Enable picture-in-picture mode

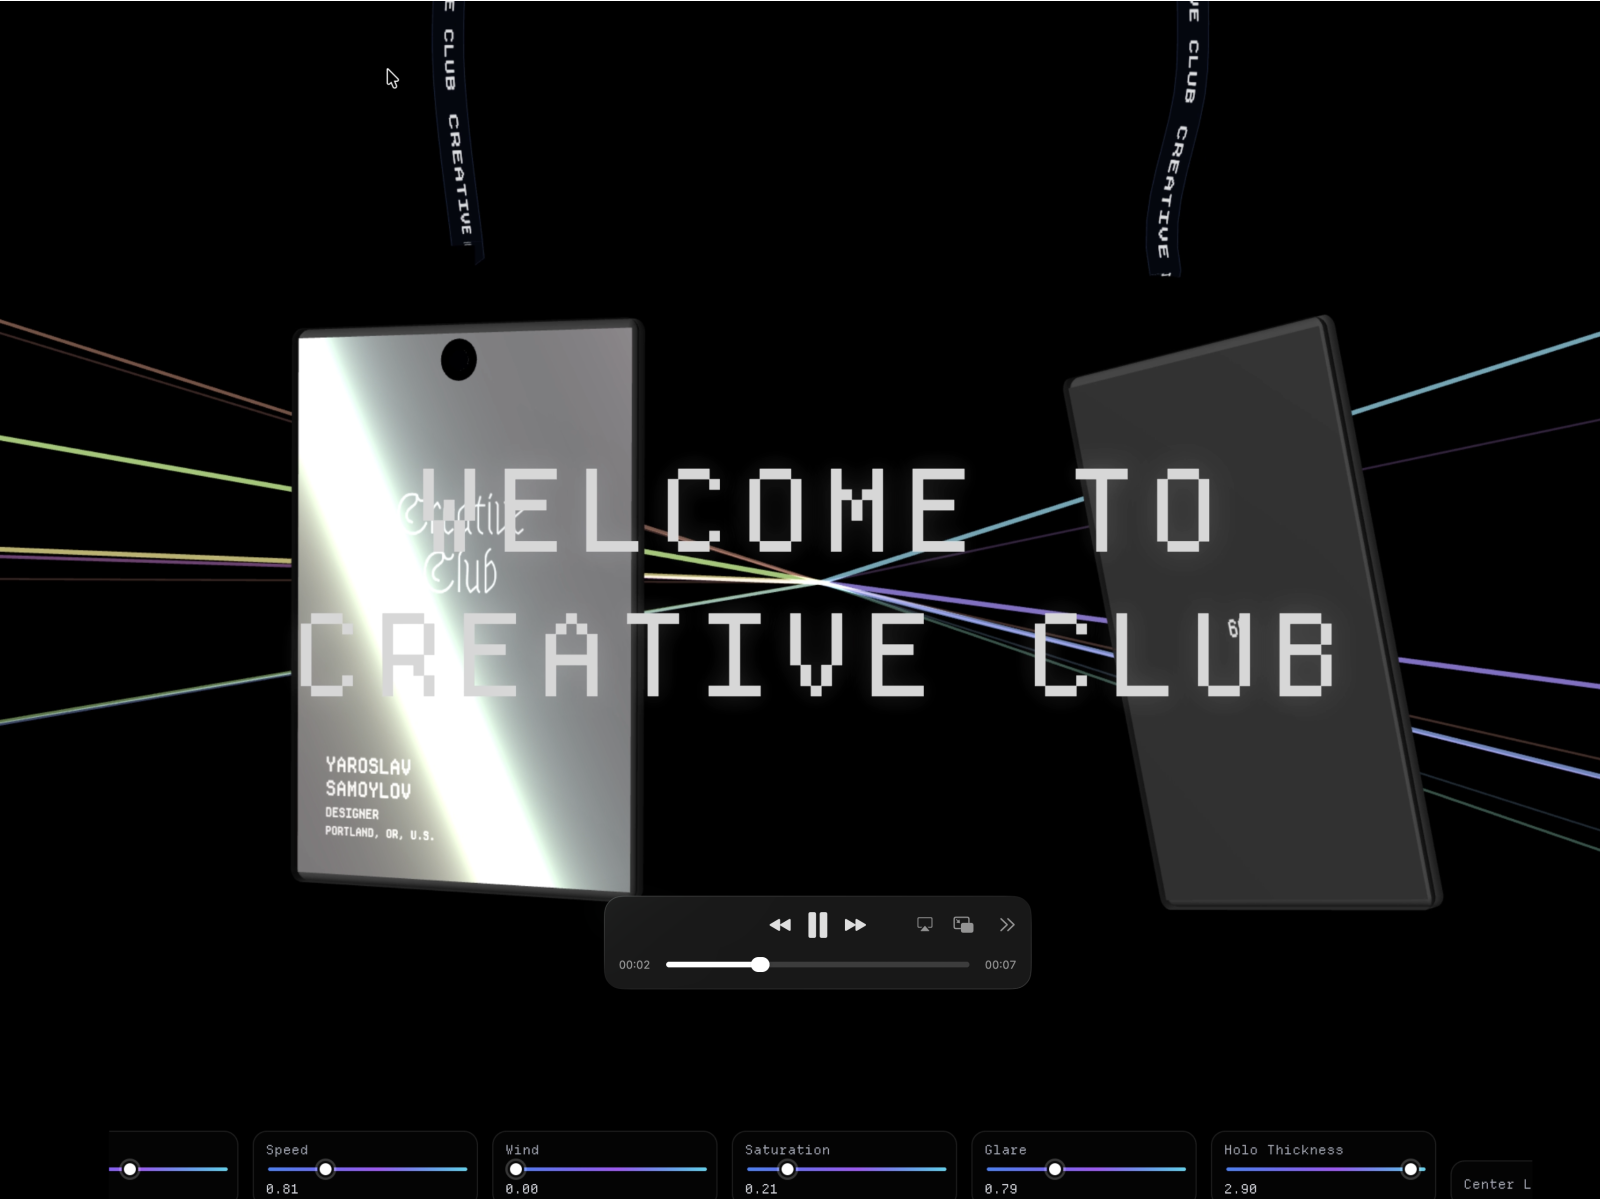coord(963,925)
